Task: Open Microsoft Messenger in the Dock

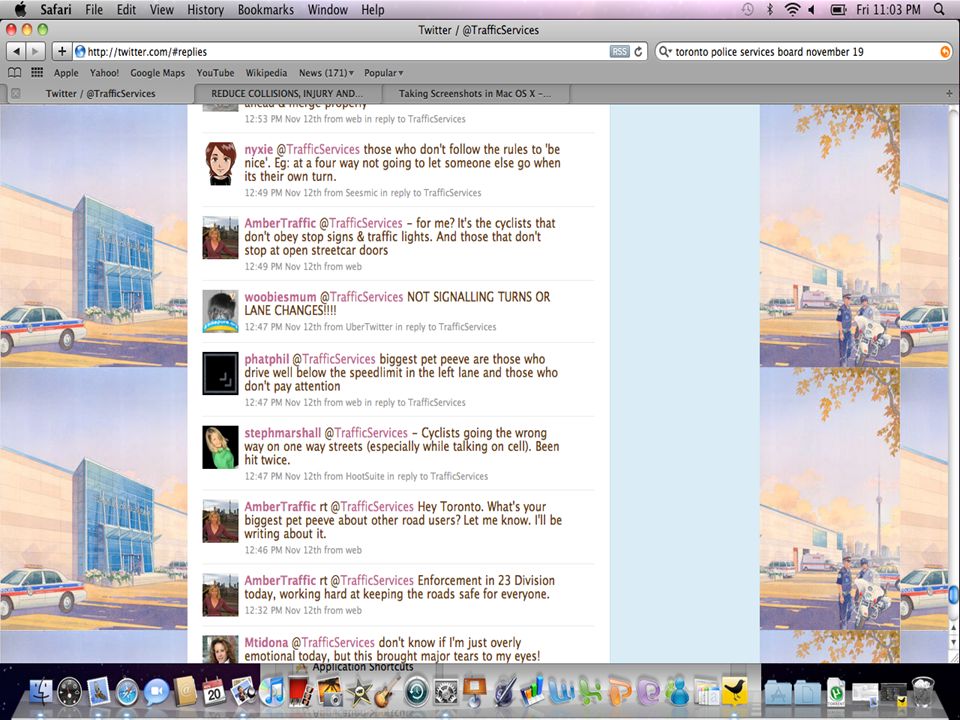Action: click(677, 692)
